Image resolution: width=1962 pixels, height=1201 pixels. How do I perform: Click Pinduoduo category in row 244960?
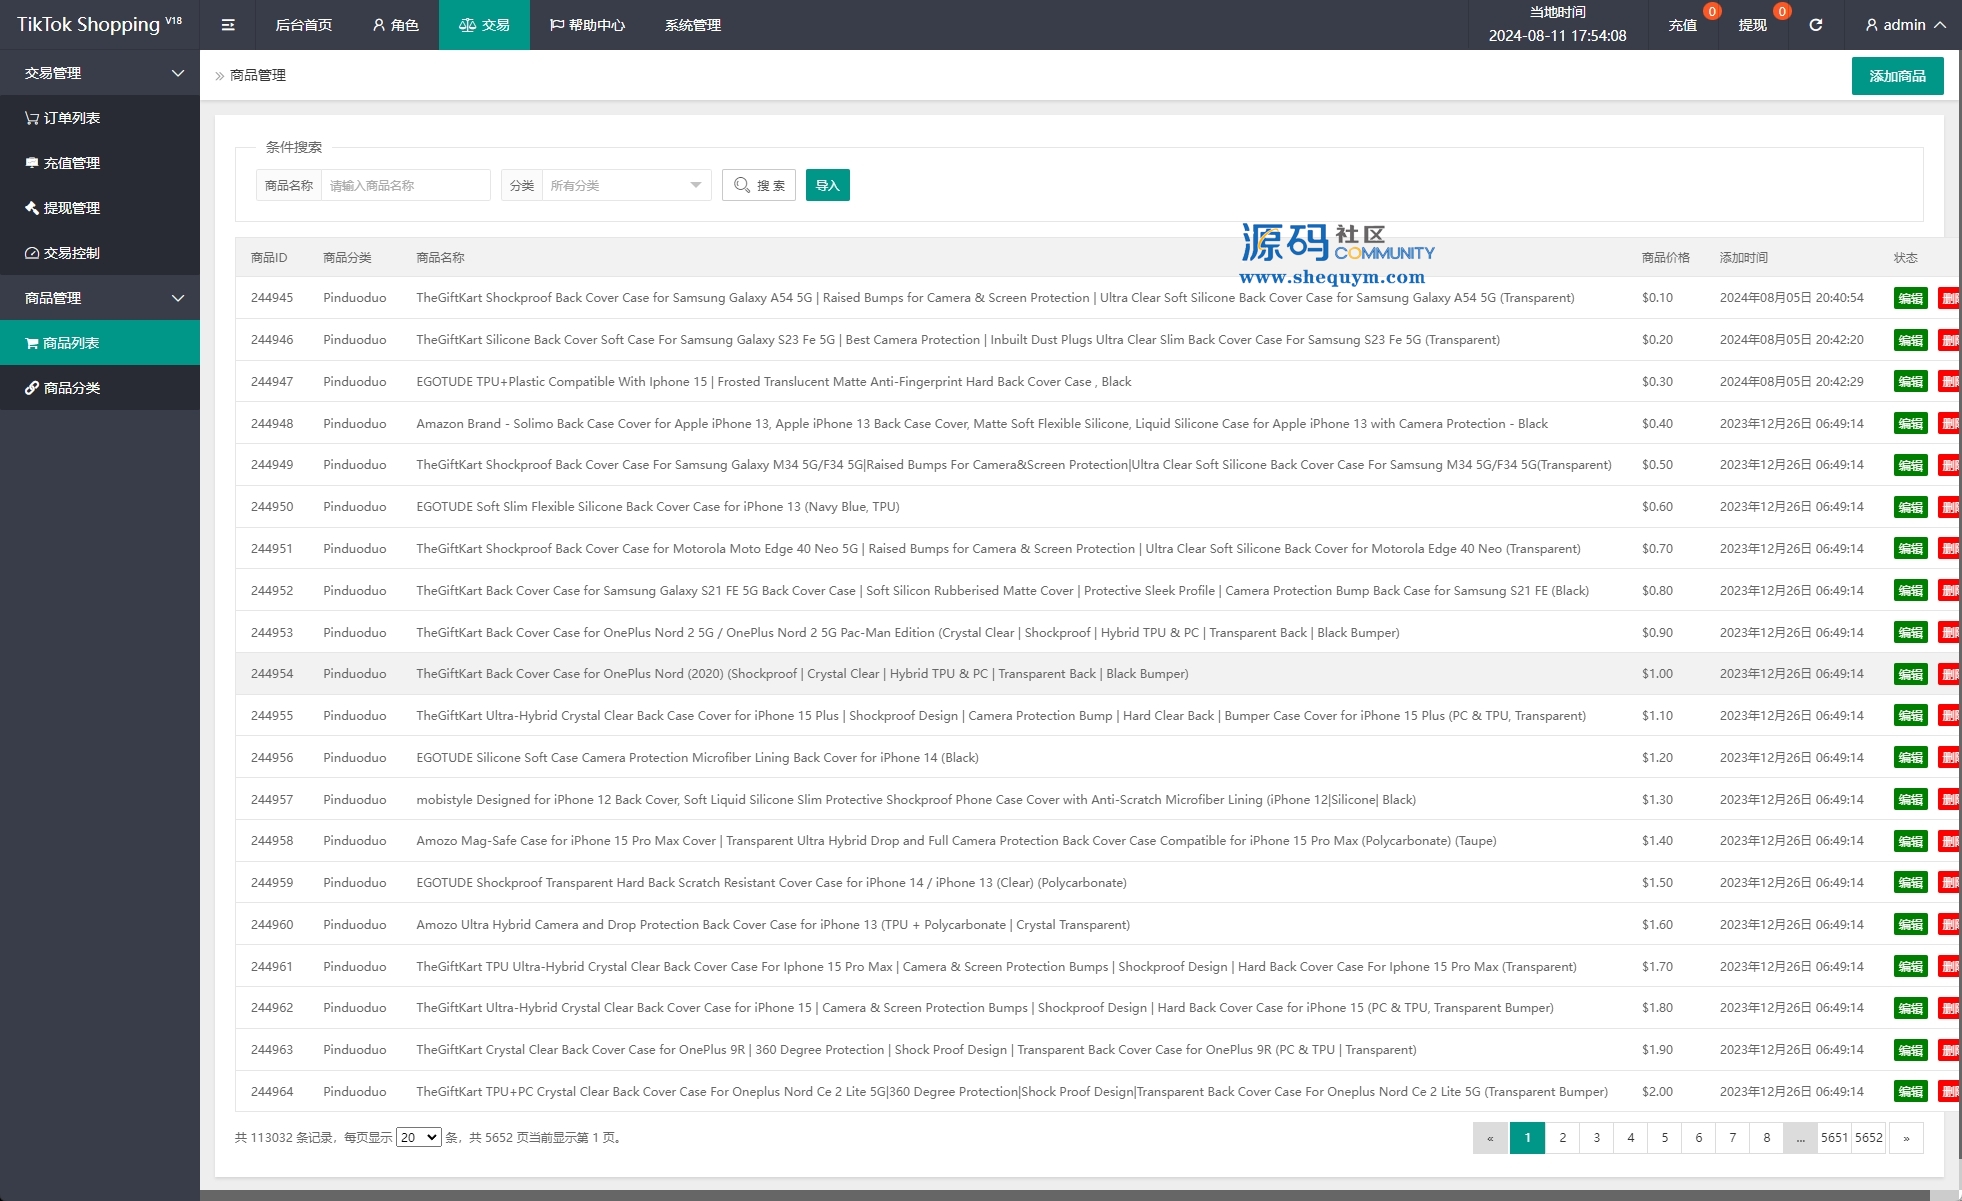click(x=355, y=925)
